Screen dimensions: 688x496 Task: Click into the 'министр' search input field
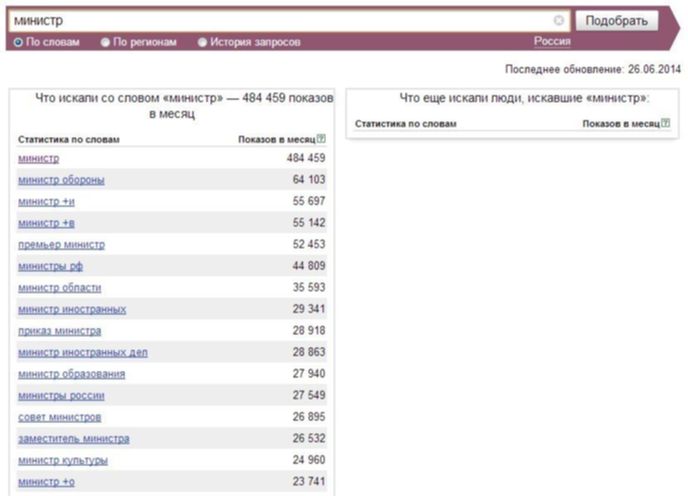click(281, 21)
